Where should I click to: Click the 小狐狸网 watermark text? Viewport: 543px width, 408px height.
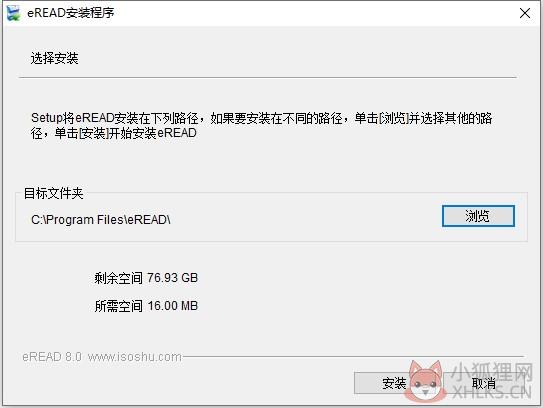pyautogui.click(x=492, y=372)
